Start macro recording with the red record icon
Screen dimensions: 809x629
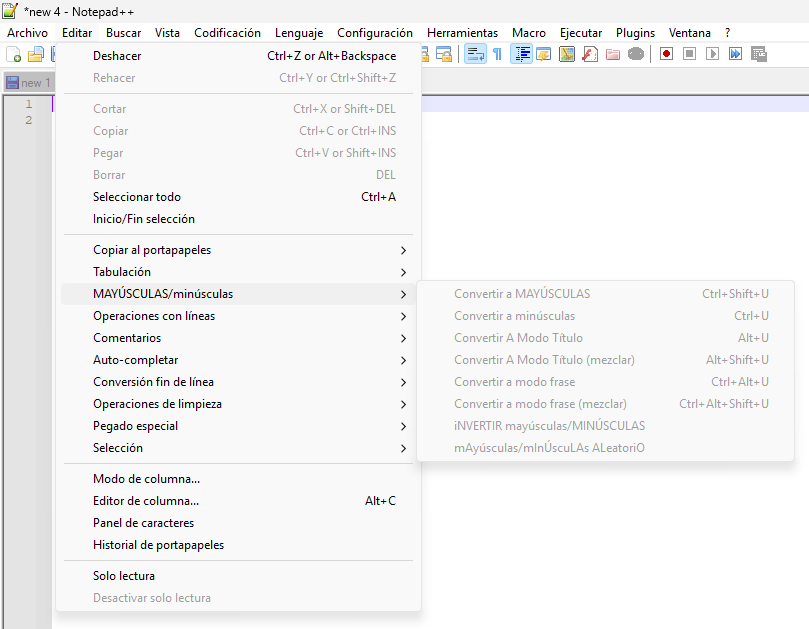pos(667,54)
